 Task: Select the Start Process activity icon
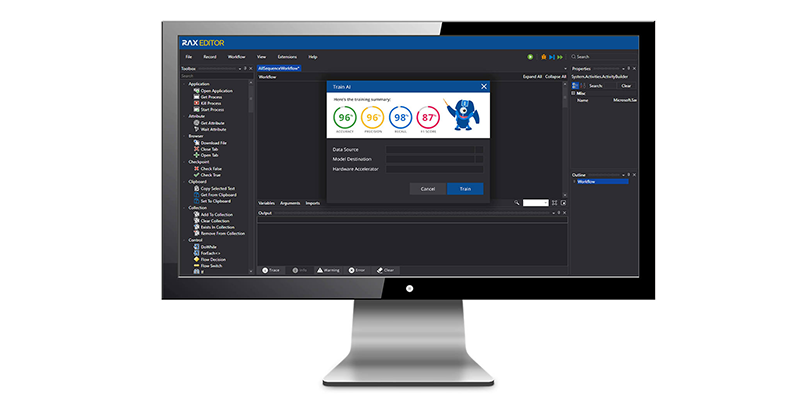[196, 109]
